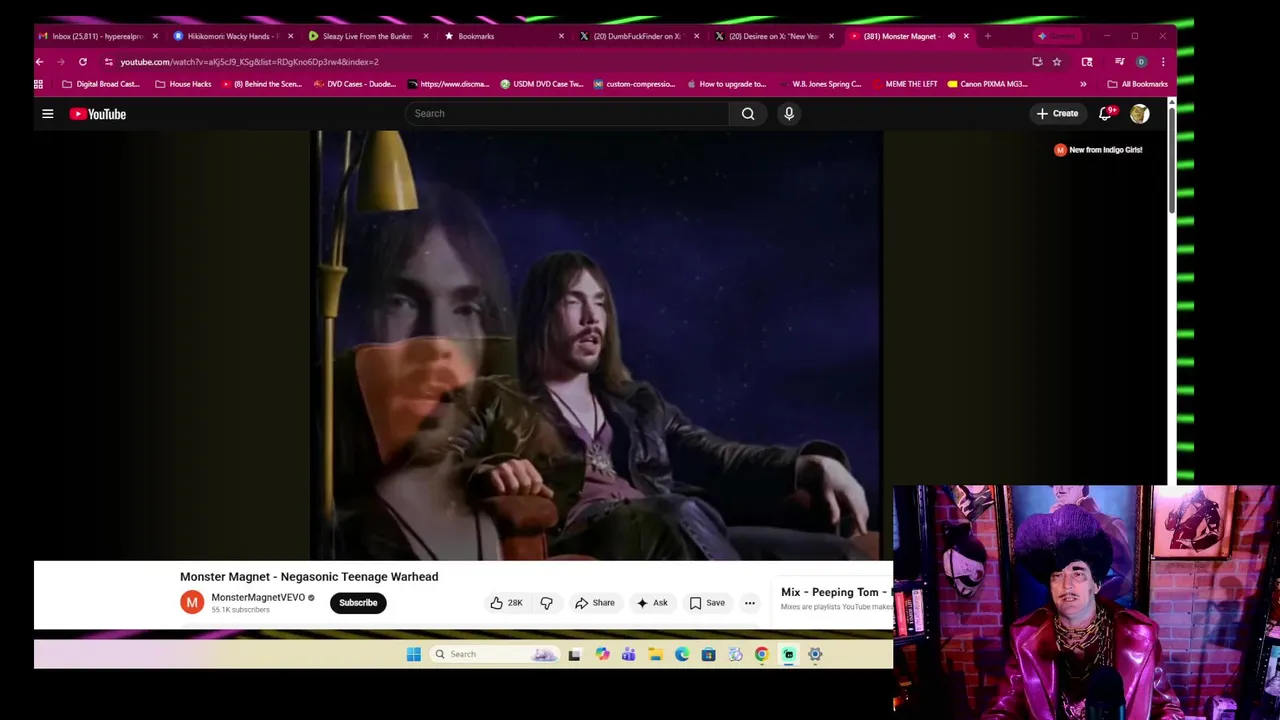Open Chrome media control icon
1280x720 pixels.
tap(1119, 62)
